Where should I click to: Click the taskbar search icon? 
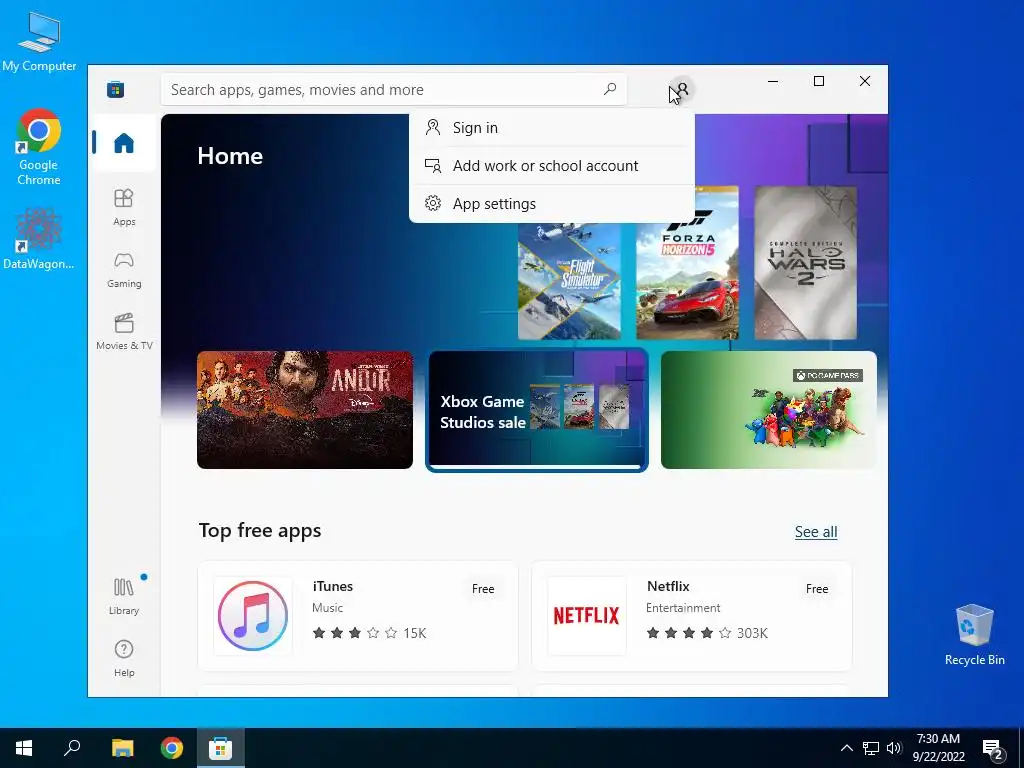tap(72, 748)
